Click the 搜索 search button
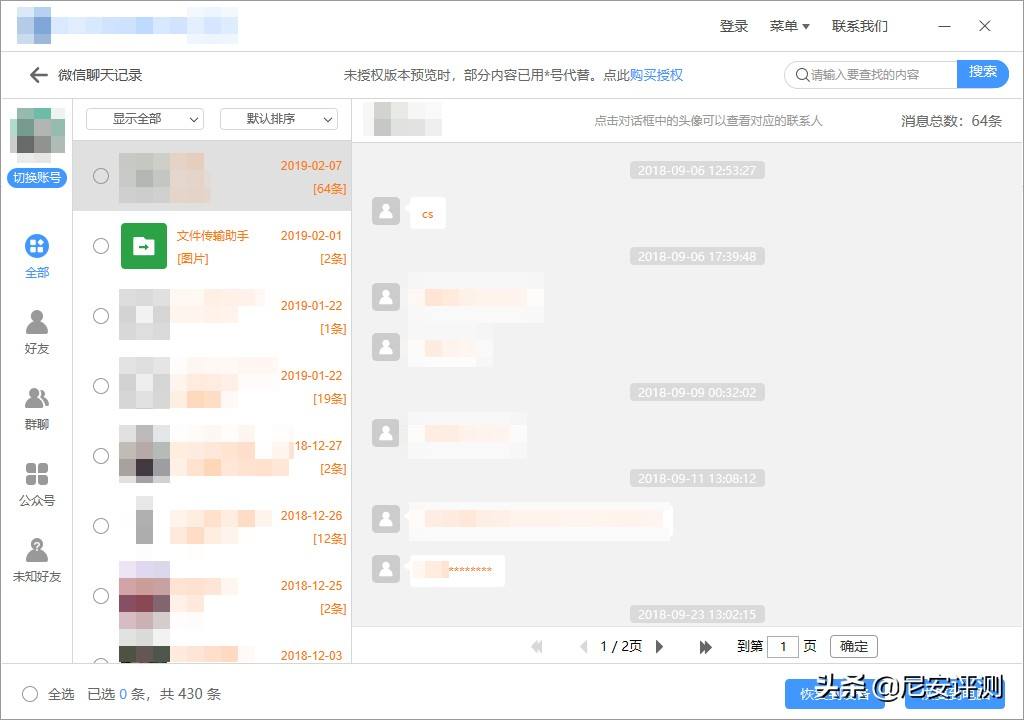 [982, 74]
